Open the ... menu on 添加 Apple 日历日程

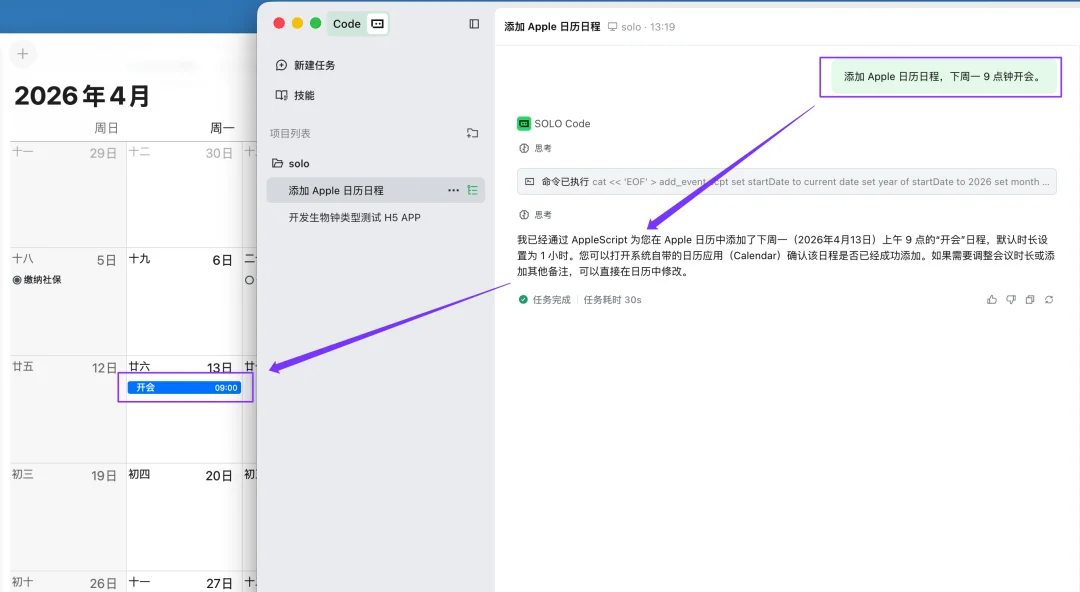point(453,189)
